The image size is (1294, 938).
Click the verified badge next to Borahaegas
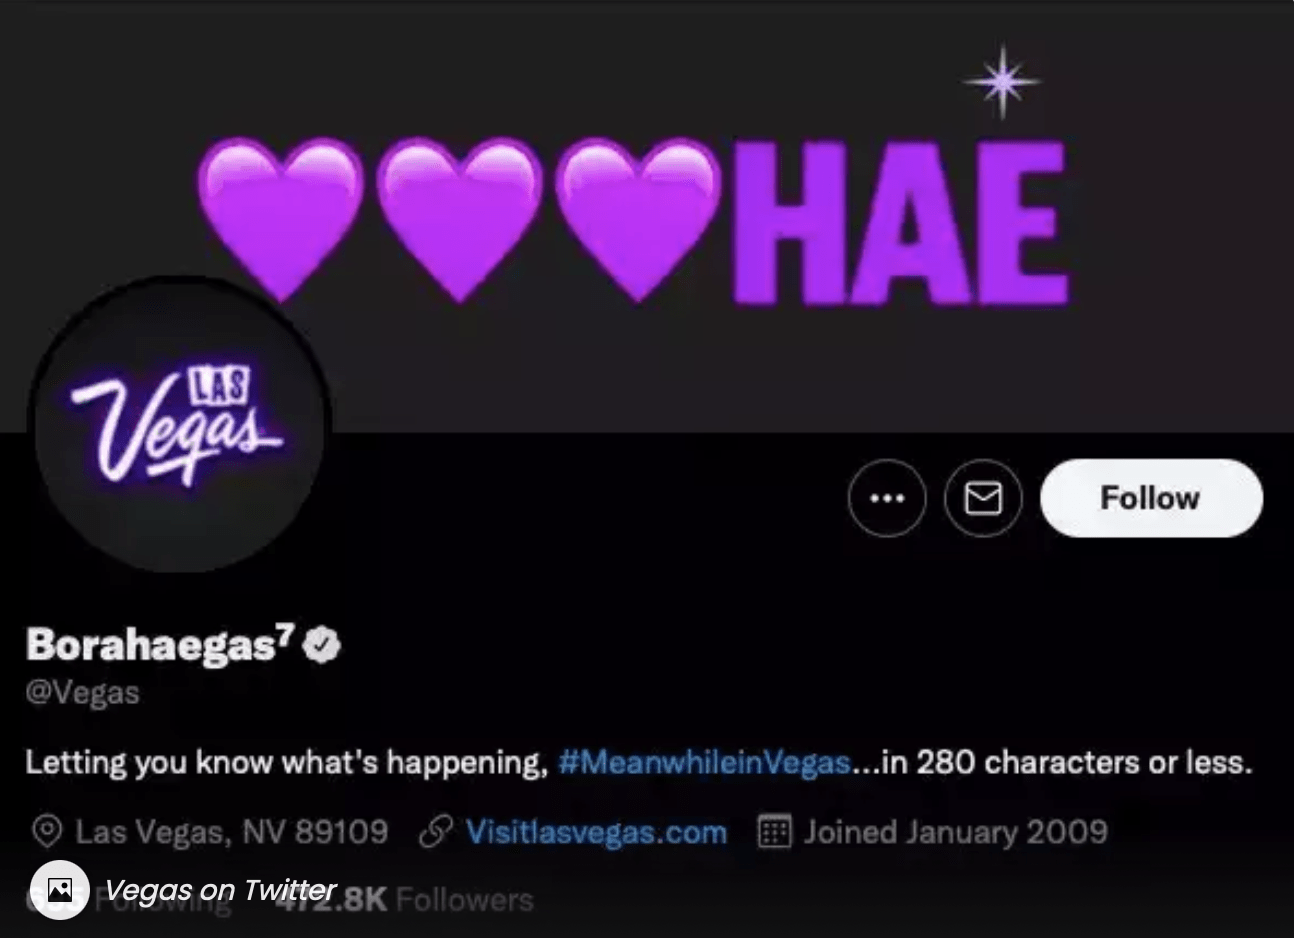pos(322,646)
